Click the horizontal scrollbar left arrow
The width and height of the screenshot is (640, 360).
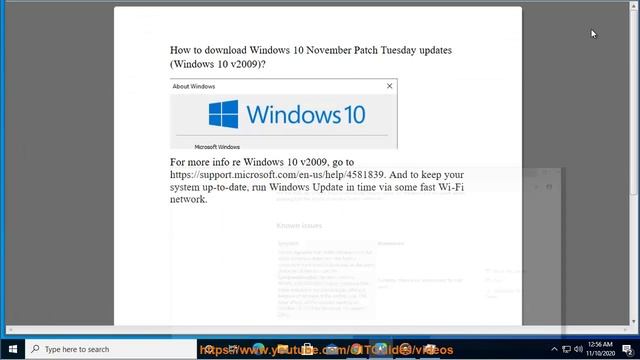[x=10, y=329]
